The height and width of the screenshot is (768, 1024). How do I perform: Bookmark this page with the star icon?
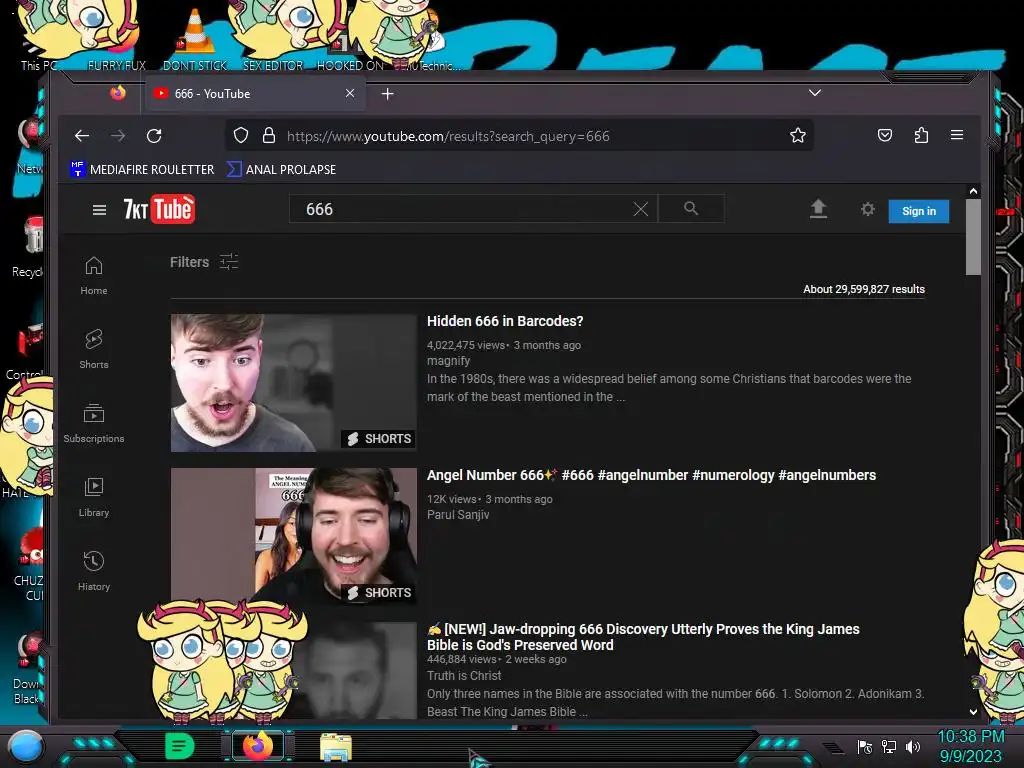797,135
